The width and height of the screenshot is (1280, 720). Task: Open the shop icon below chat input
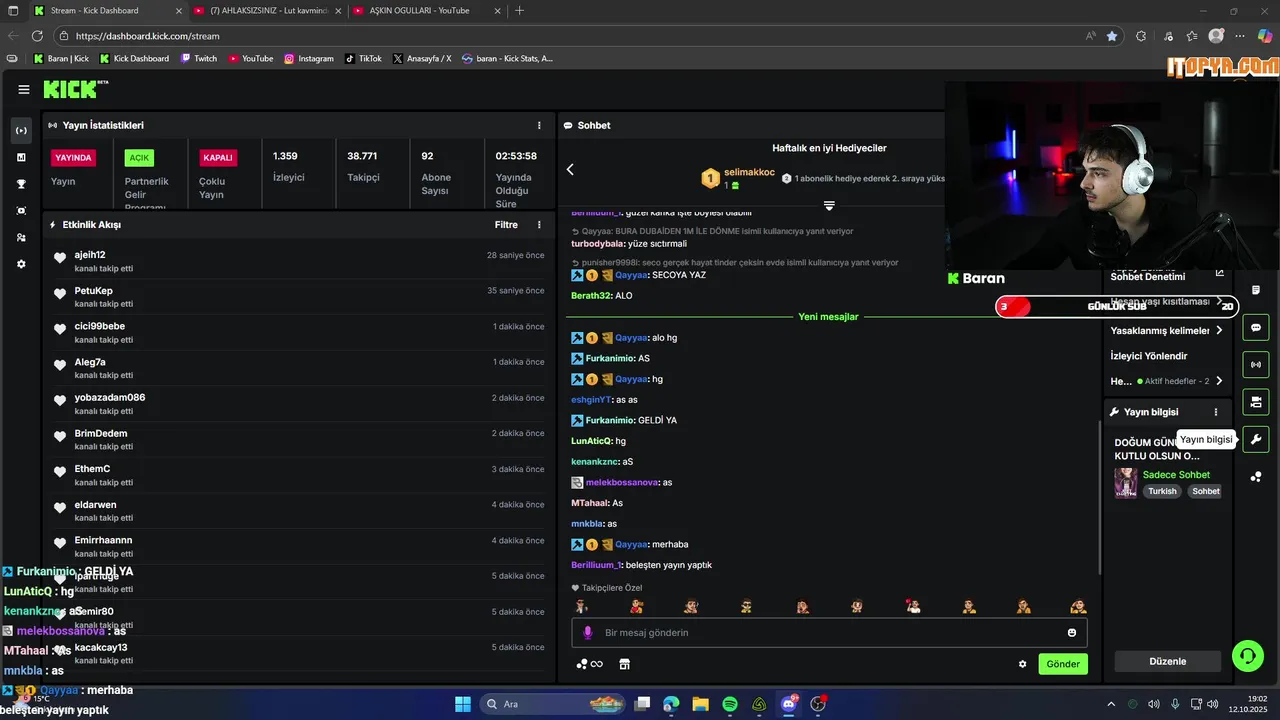click(625, 664)
